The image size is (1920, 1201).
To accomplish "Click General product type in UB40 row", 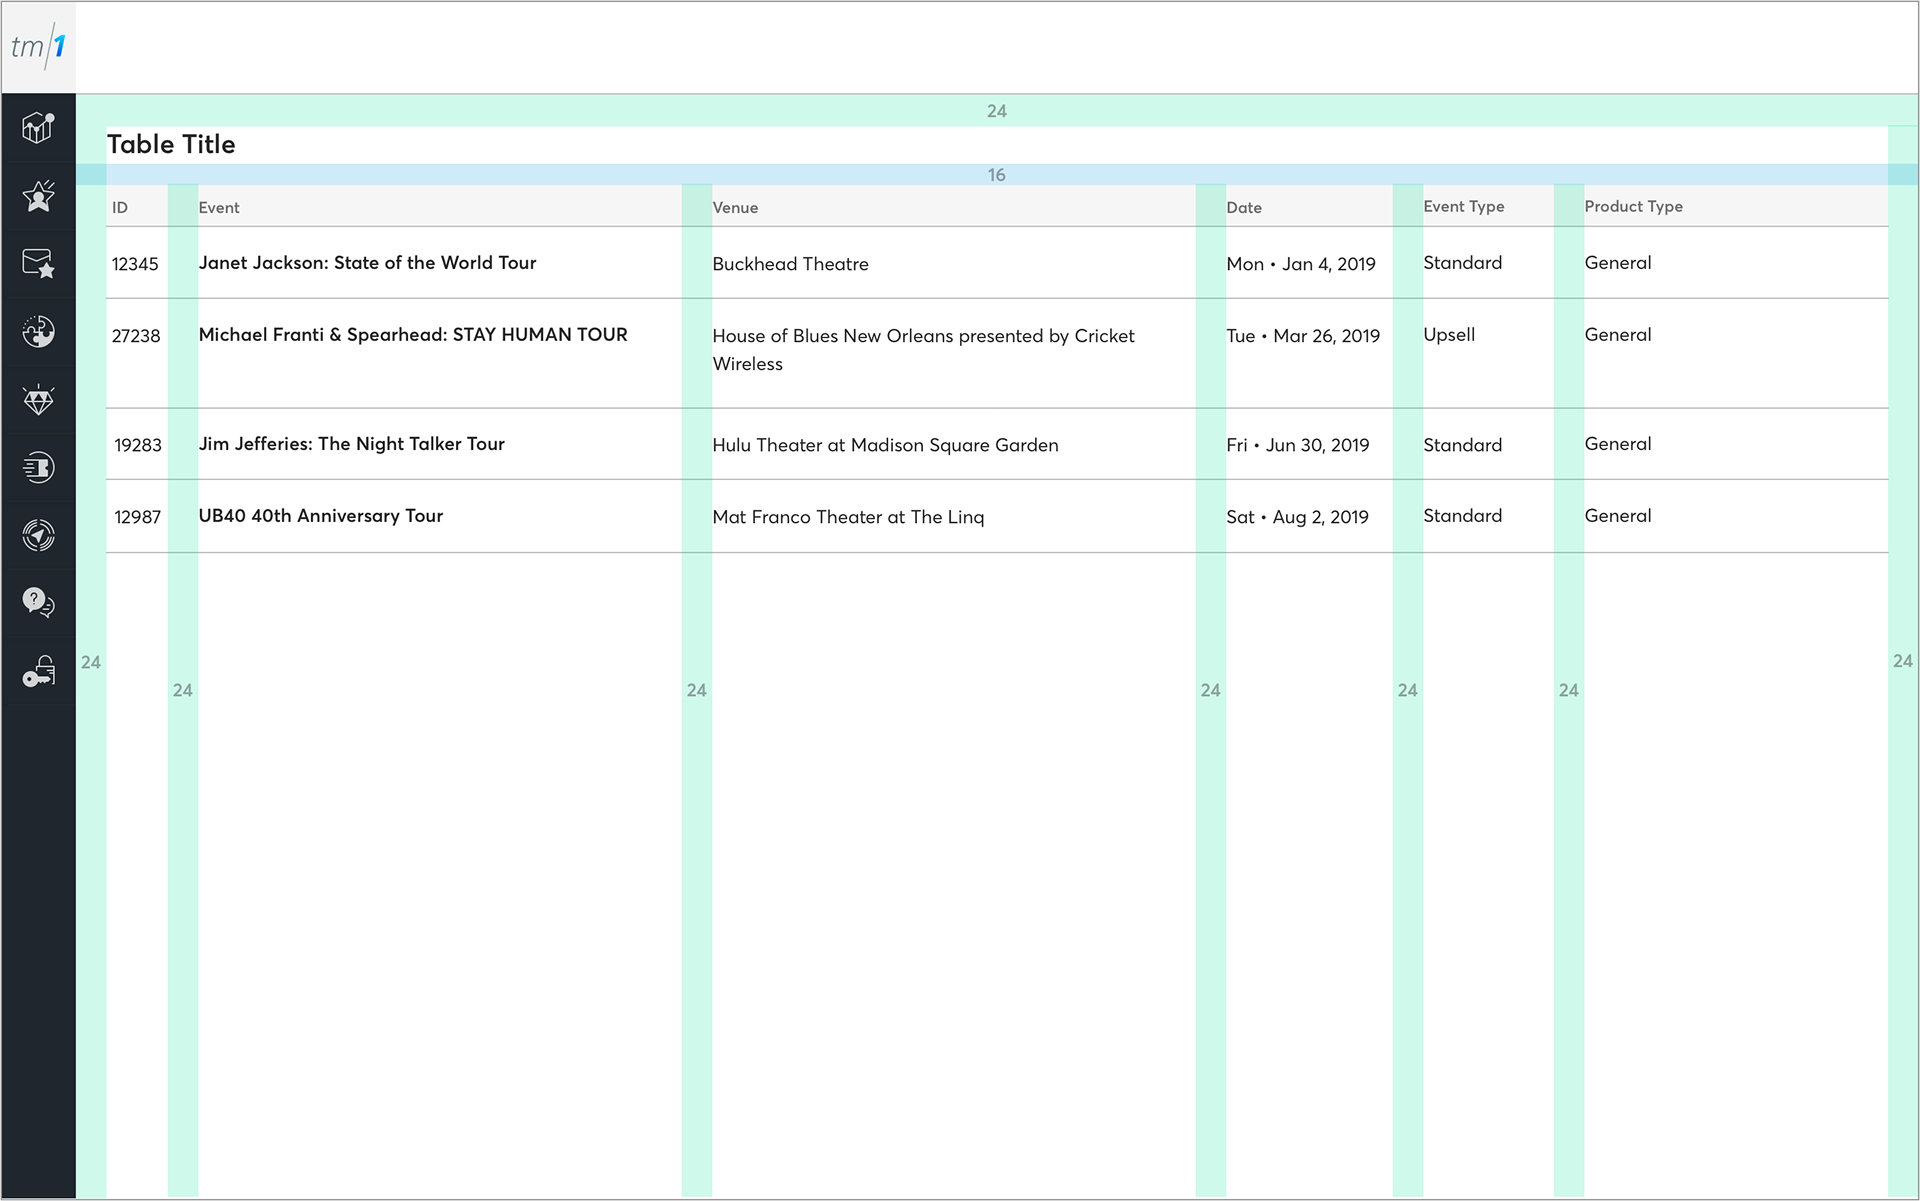I will point(1617,516).
